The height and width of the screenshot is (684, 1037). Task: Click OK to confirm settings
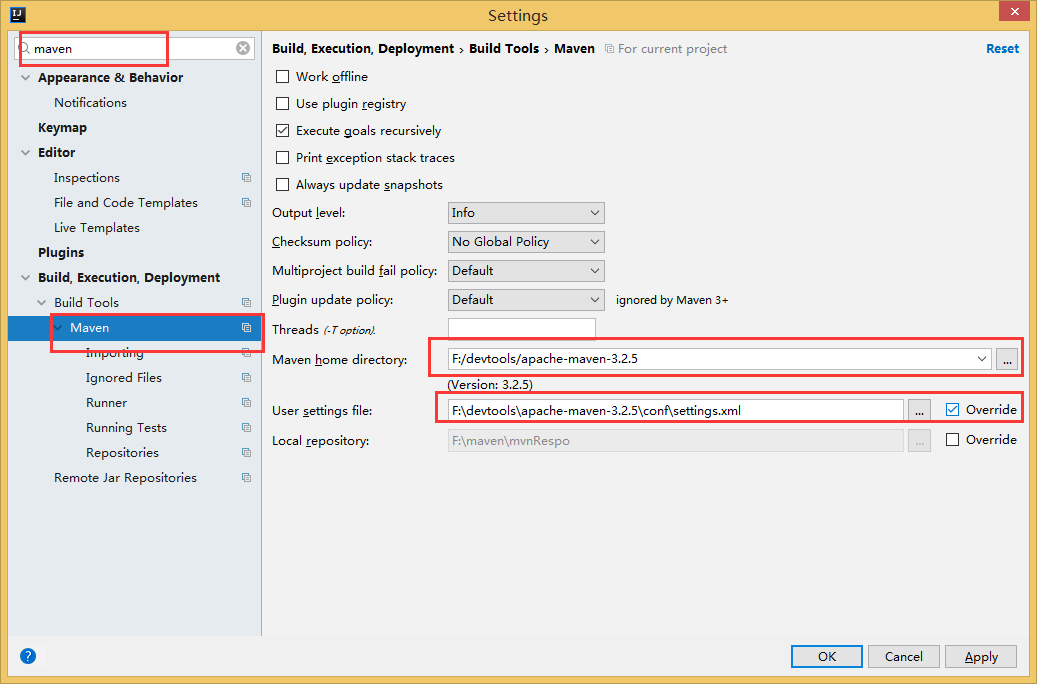(827, 656)
